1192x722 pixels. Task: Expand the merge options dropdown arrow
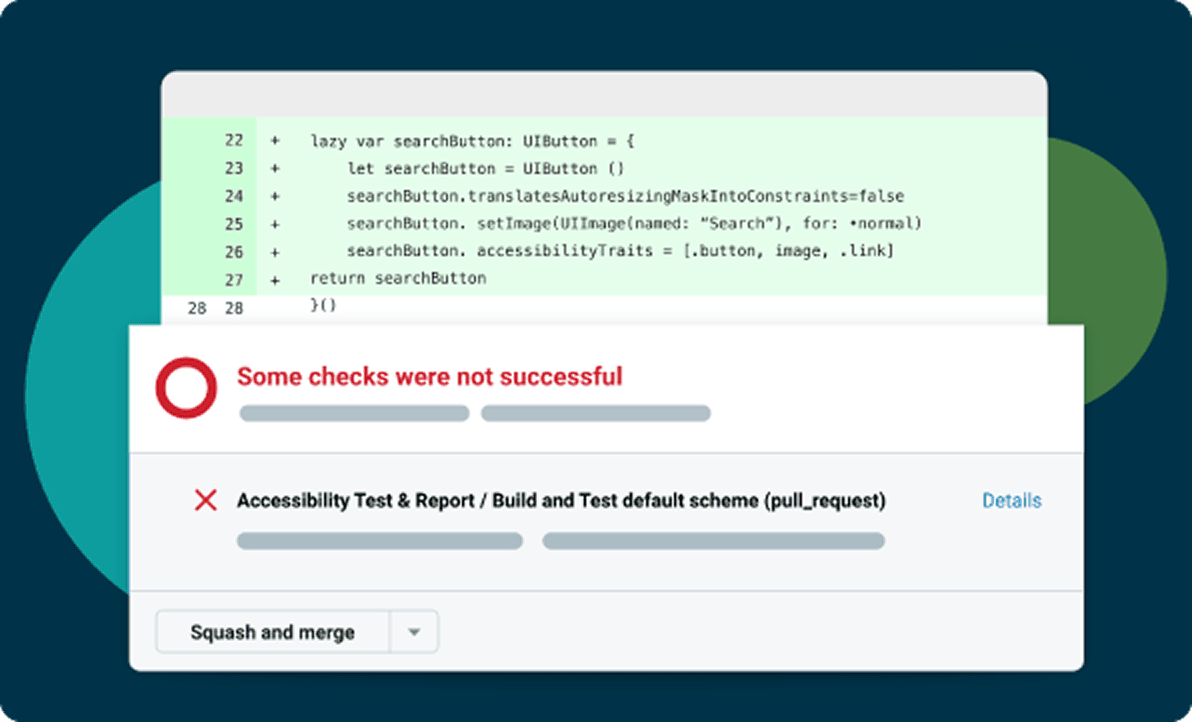pyautogui.click(x=415, y=633)
